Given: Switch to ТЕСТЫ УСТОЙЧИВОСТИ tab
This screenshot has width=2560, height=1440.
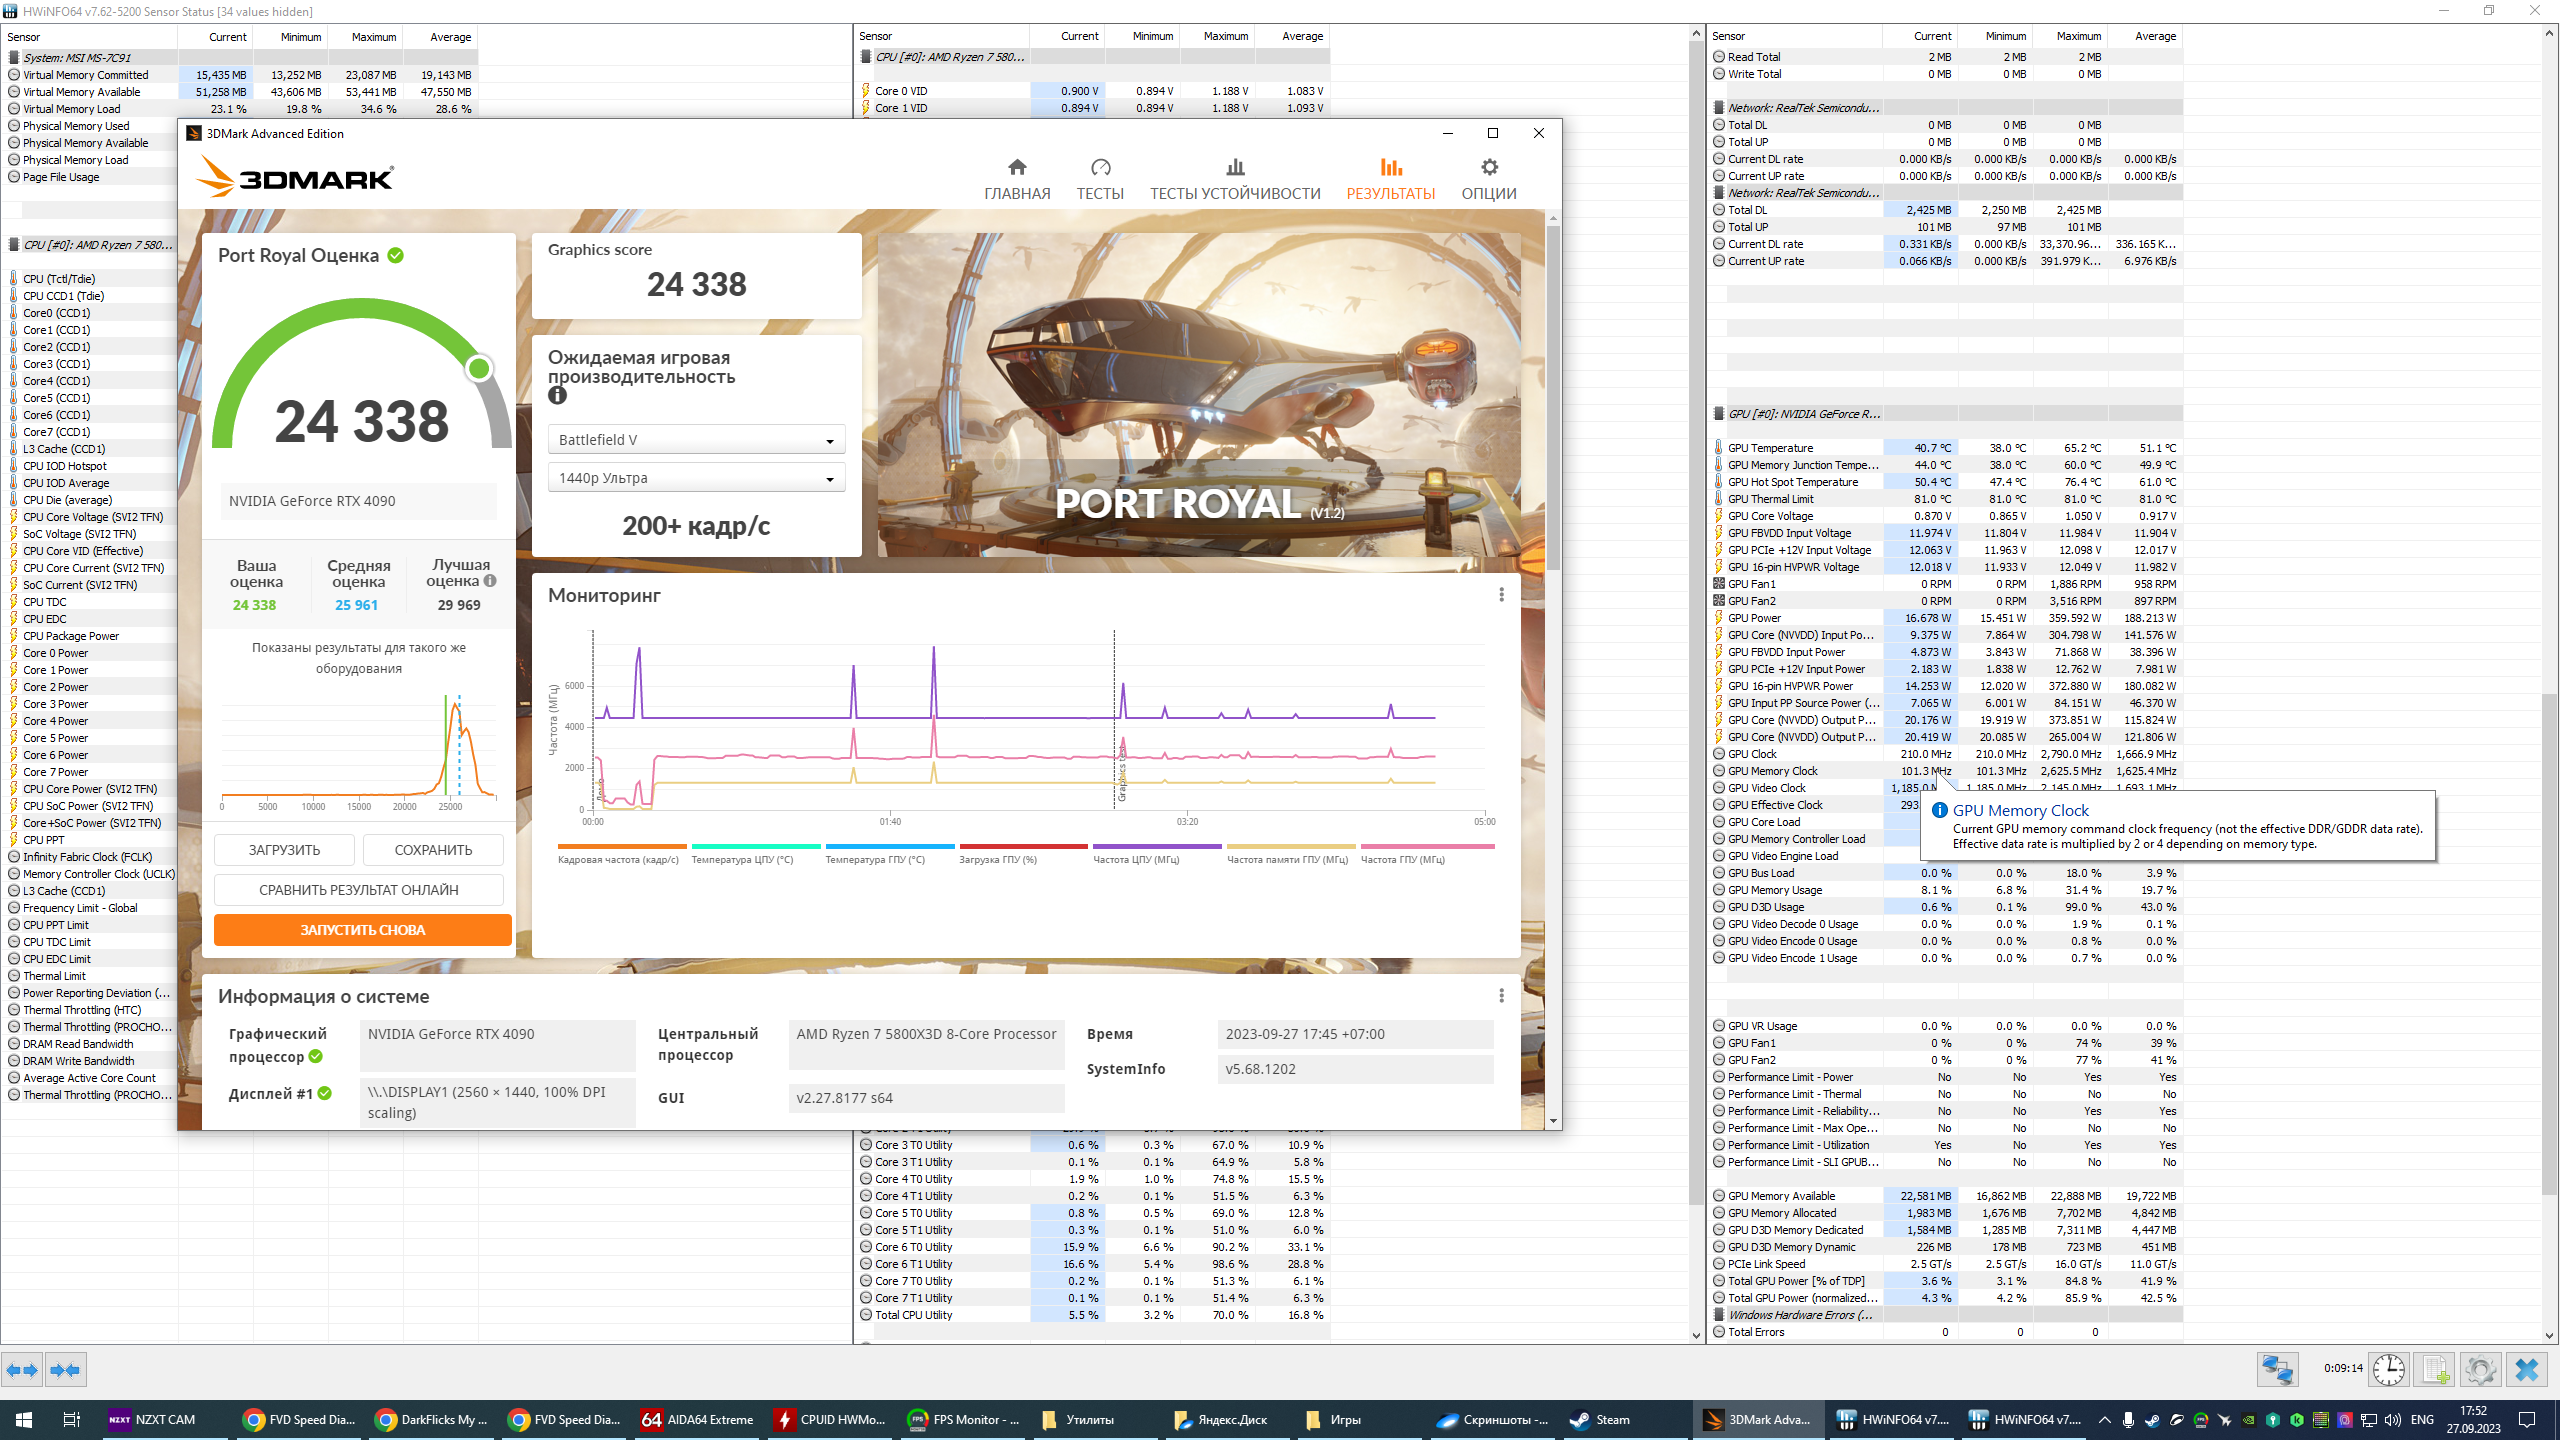Looking at the screenshot, I should pyautogui.click(x=1235, y=179).
